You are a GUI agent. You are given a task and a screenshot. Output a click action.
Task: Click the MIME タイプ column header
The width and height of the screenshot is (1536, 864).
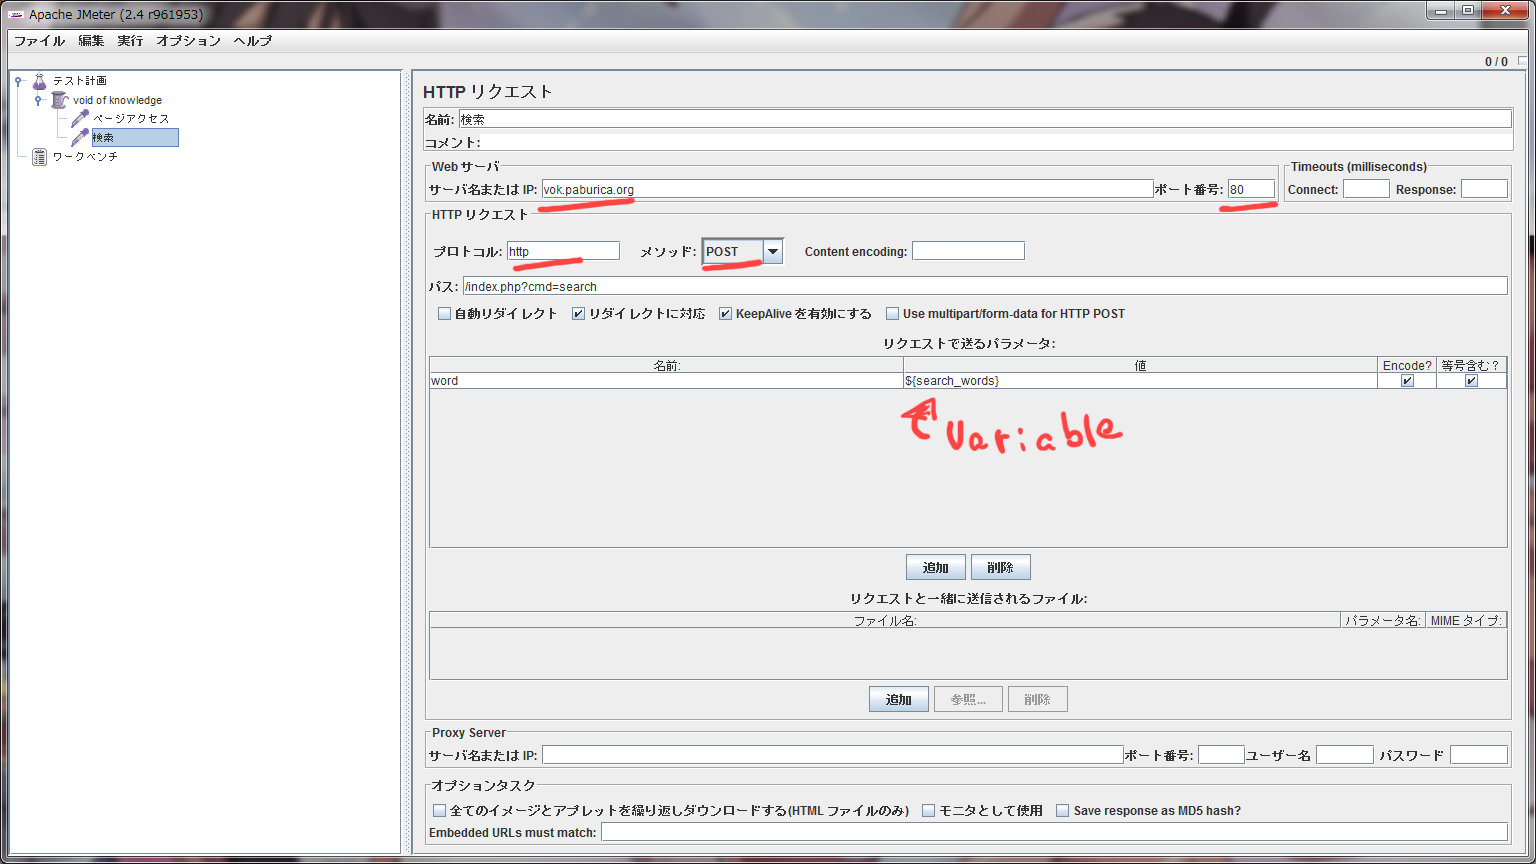[1466, 620]
